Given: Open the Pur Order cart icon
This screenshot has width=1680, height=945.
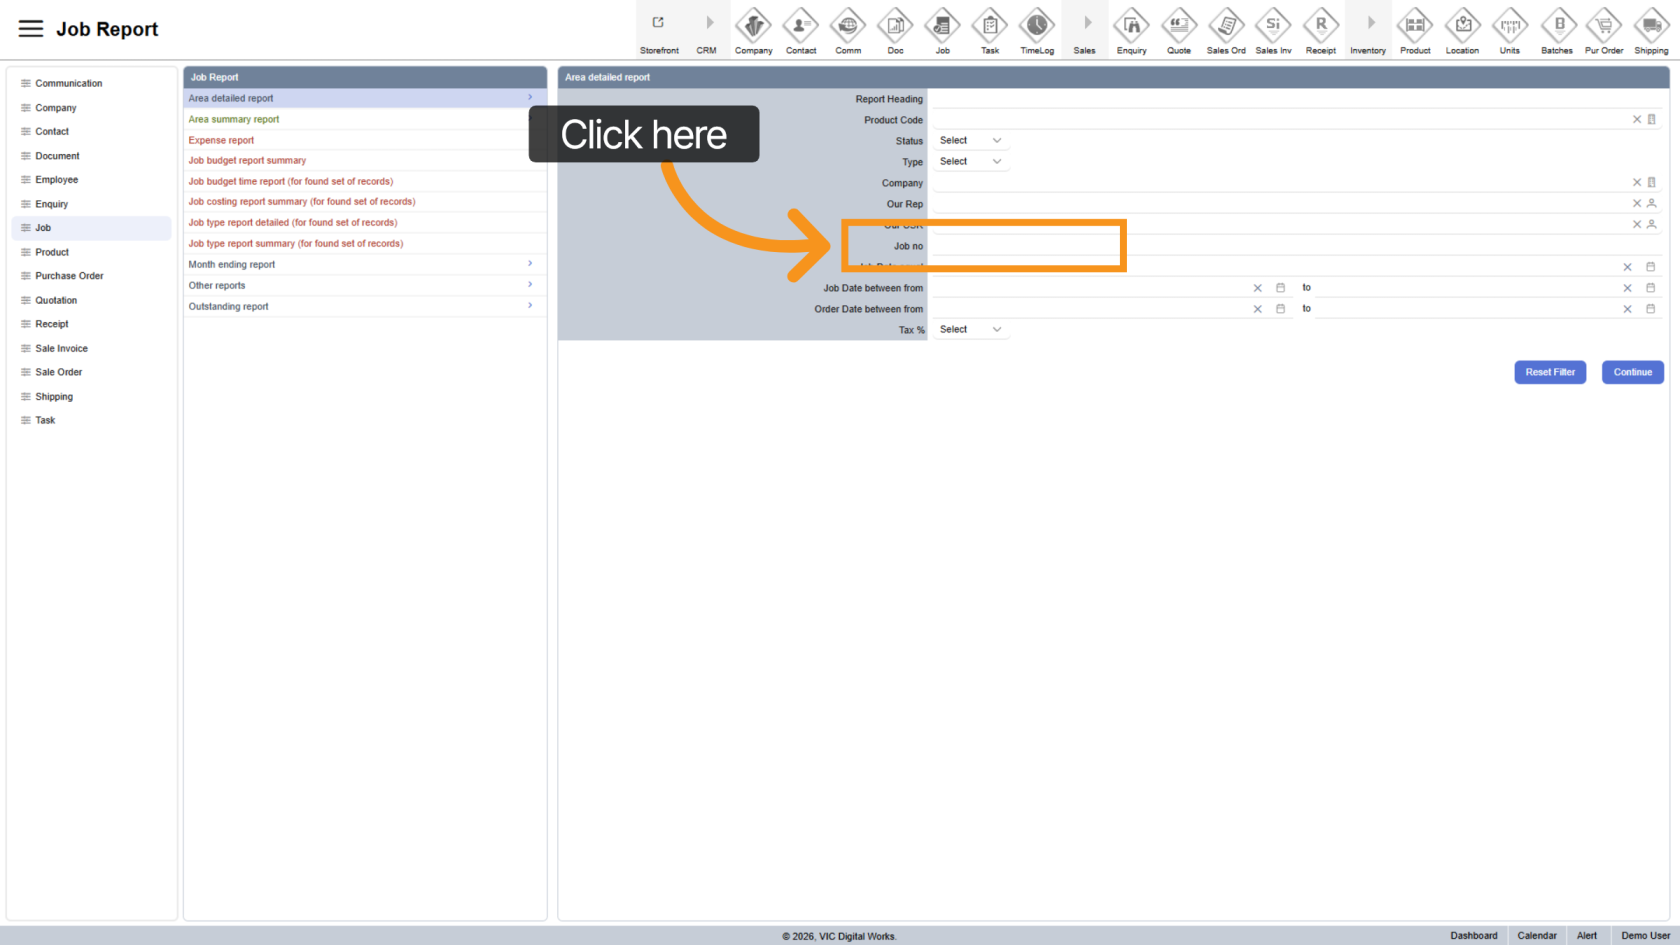Looking at the screenshot, I should [x=1604, y=26].
